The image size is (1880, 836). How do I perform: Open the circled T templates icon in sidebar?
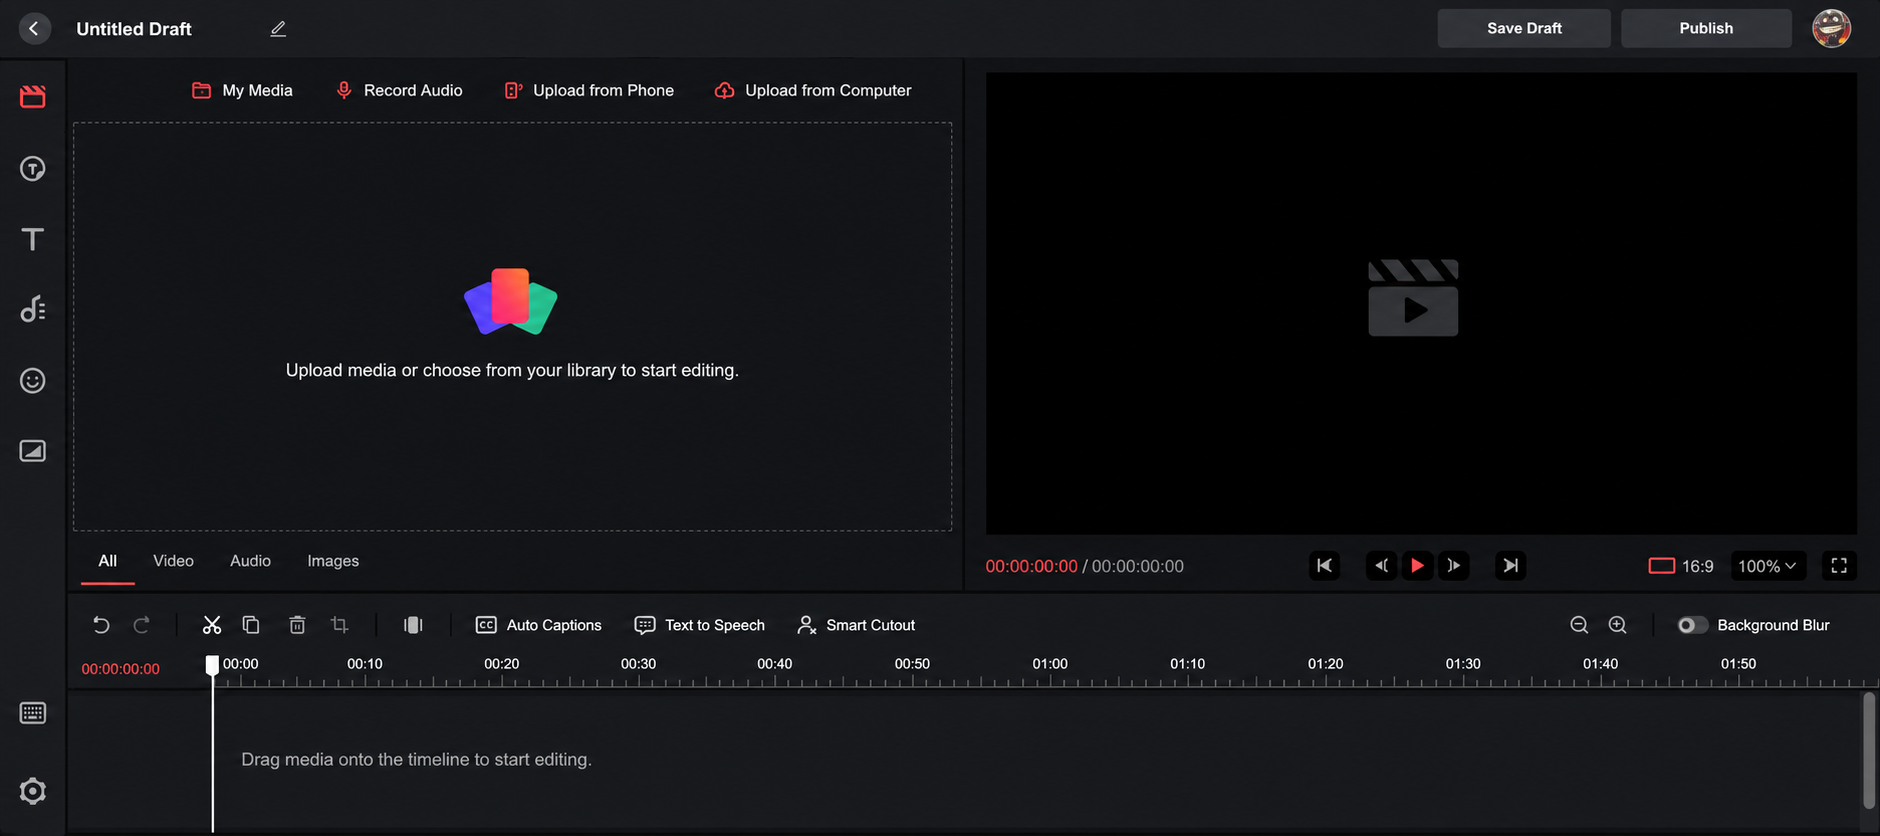(x=33, y=168)
